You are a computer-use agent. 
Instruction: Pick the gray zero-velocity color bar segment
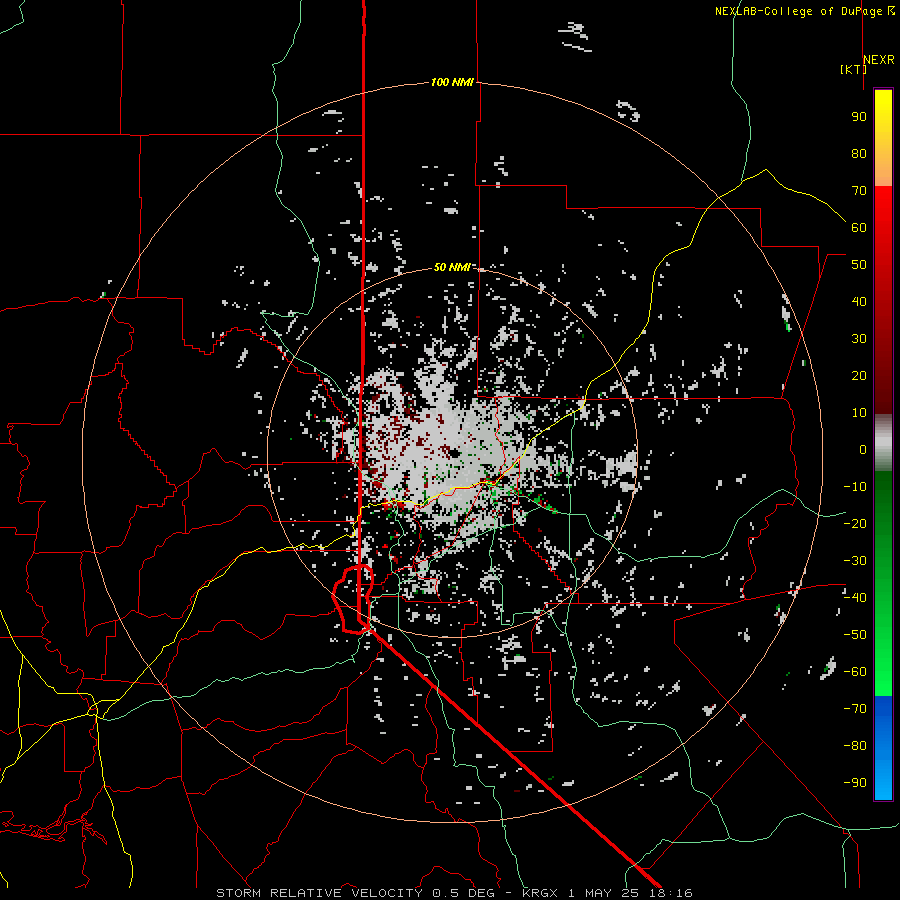click(x=883, y=443)
